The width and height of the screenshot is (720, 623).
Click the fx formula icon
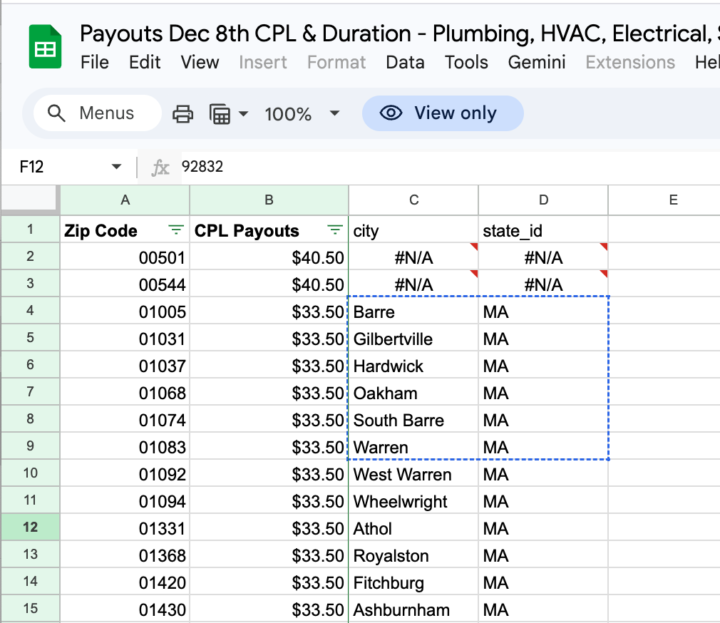160,167
